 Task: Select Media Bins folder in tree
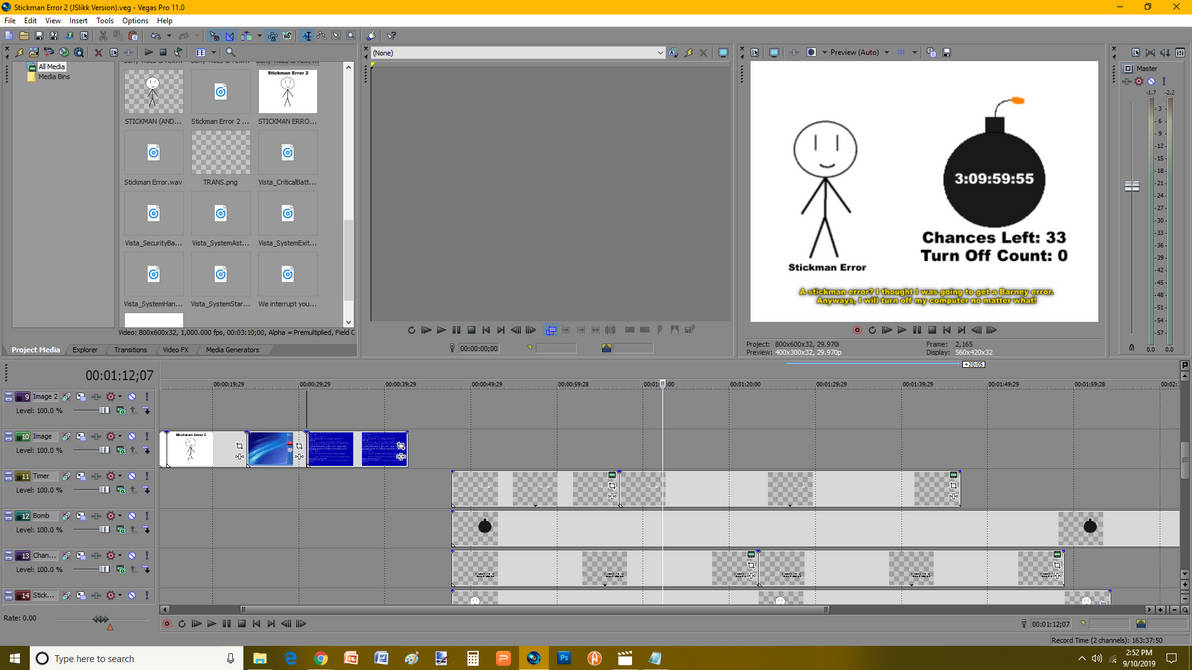point(54,77)
